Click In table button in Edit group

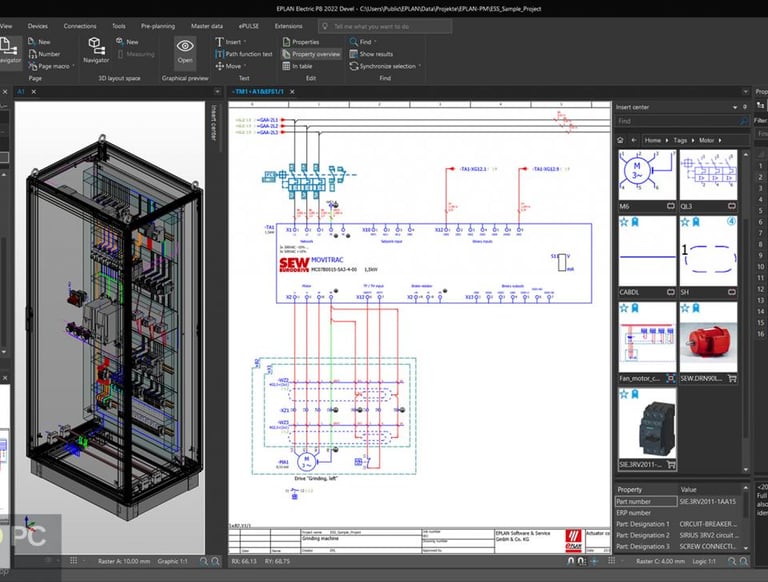[x=302, y=66]
